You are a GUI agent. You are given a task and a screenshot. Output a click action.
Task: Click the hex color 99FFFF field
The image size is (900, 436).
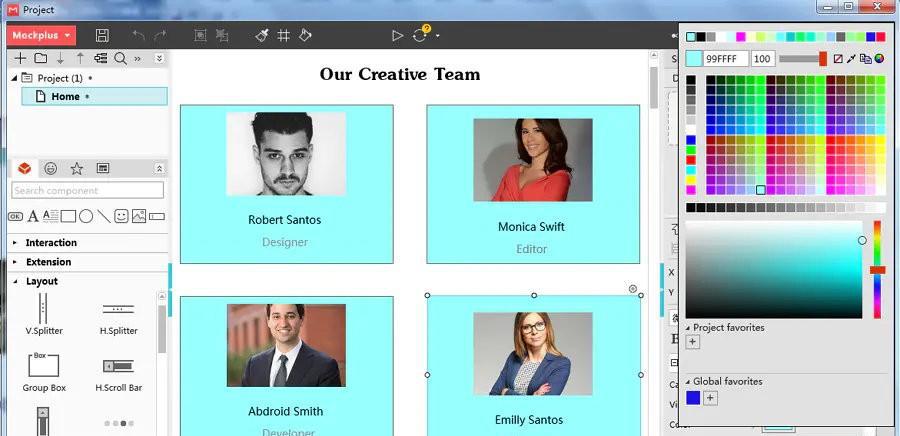point(726,59)
